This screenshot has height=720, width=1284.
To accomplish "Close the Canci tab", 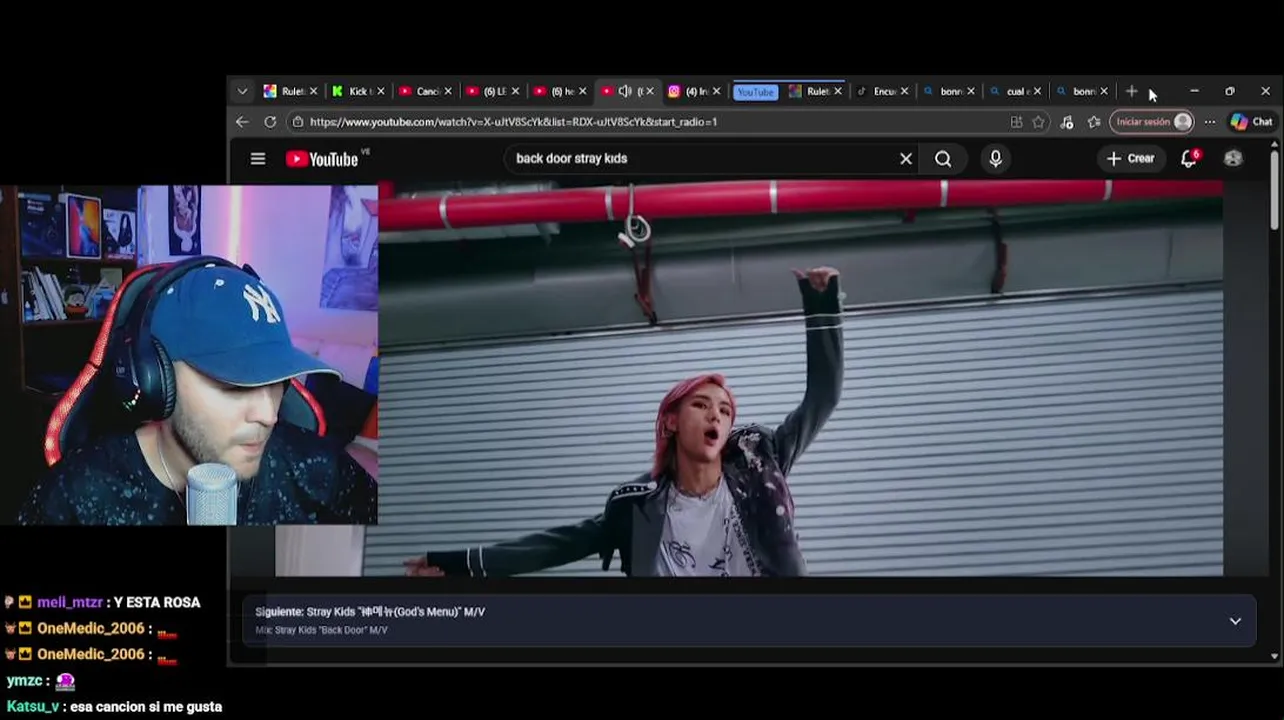I will click(447, 91).
